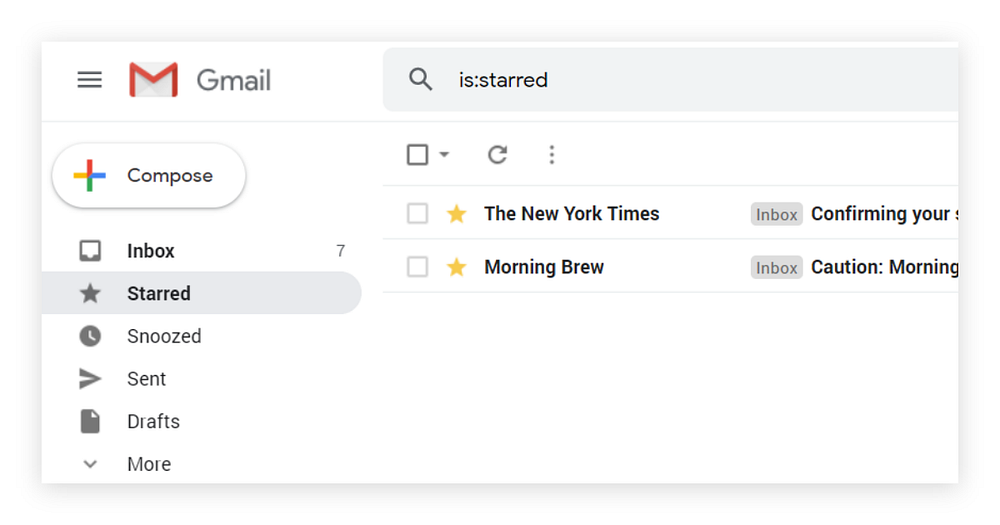Tick the select-all checkbox in toolbar

(x=417, y=154)
